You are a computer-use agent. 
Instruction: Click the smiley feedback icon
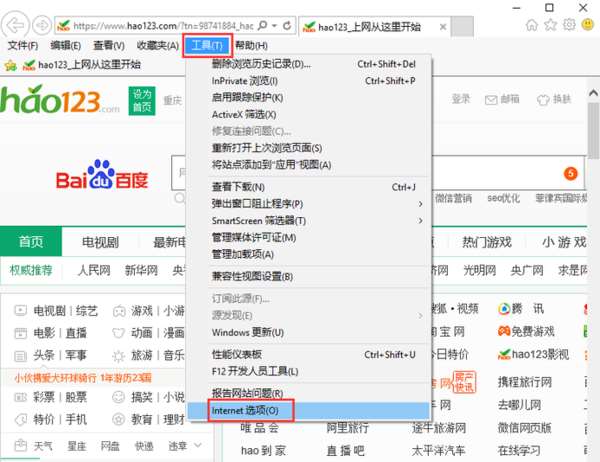point(588,25)
